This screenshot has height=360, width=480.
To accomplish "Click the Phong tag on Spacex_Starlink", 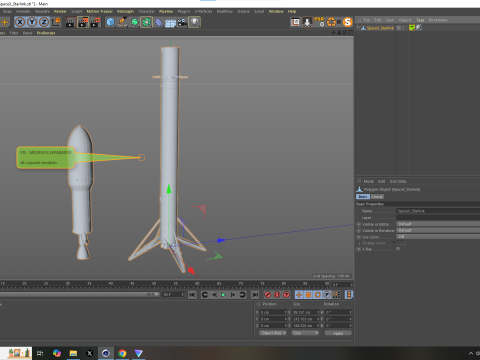I will [x=419, y=28].
